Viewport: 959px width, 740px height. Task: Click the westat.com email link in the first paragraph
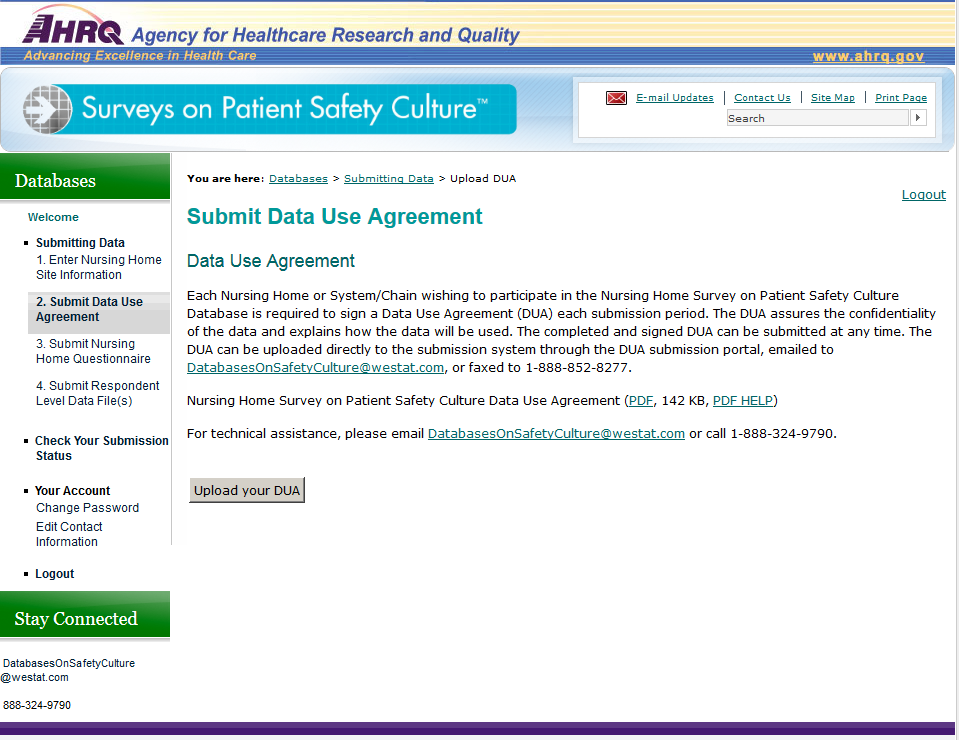tap(316, 368)
